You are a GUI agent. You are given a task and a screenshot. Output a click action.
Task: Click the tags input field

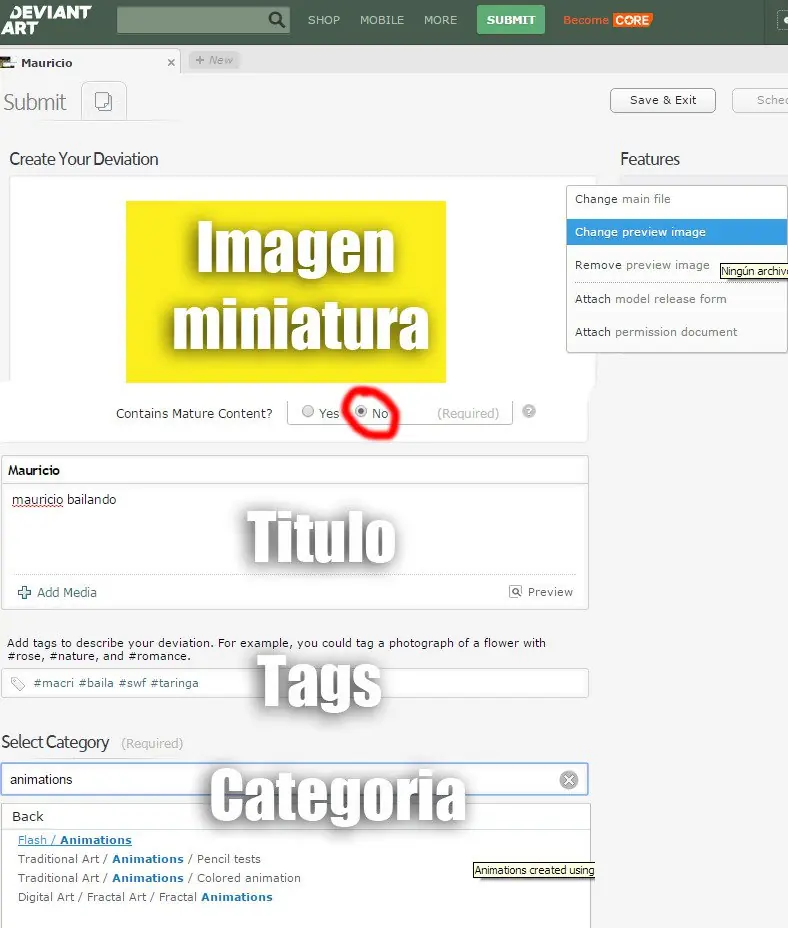pos(295,683)
